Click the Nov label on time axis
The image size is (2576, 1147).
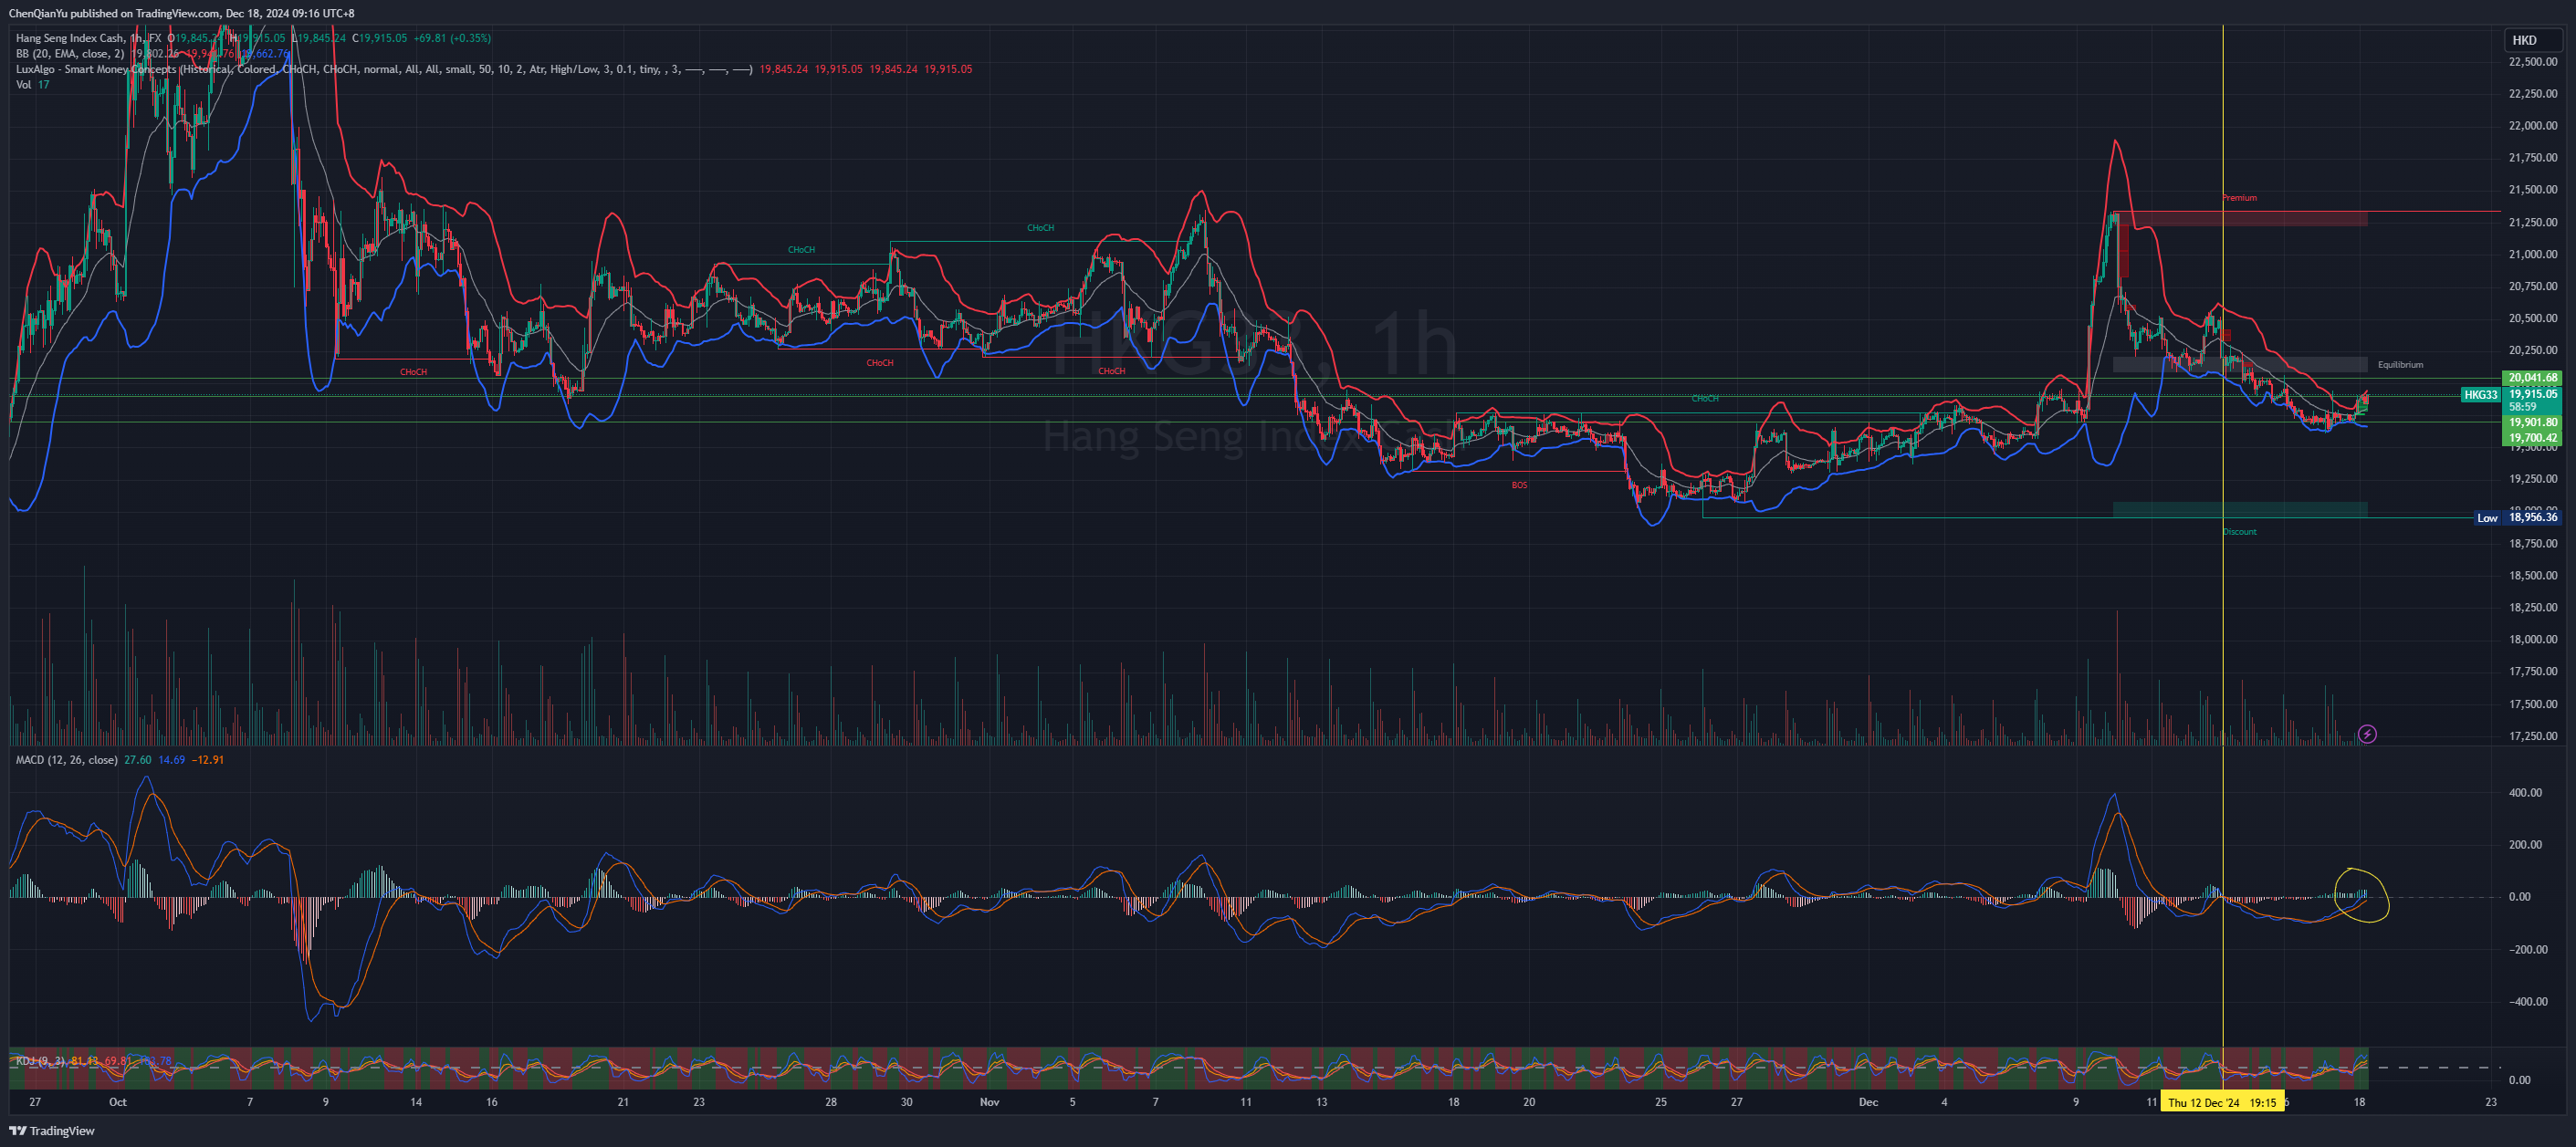989,1102
